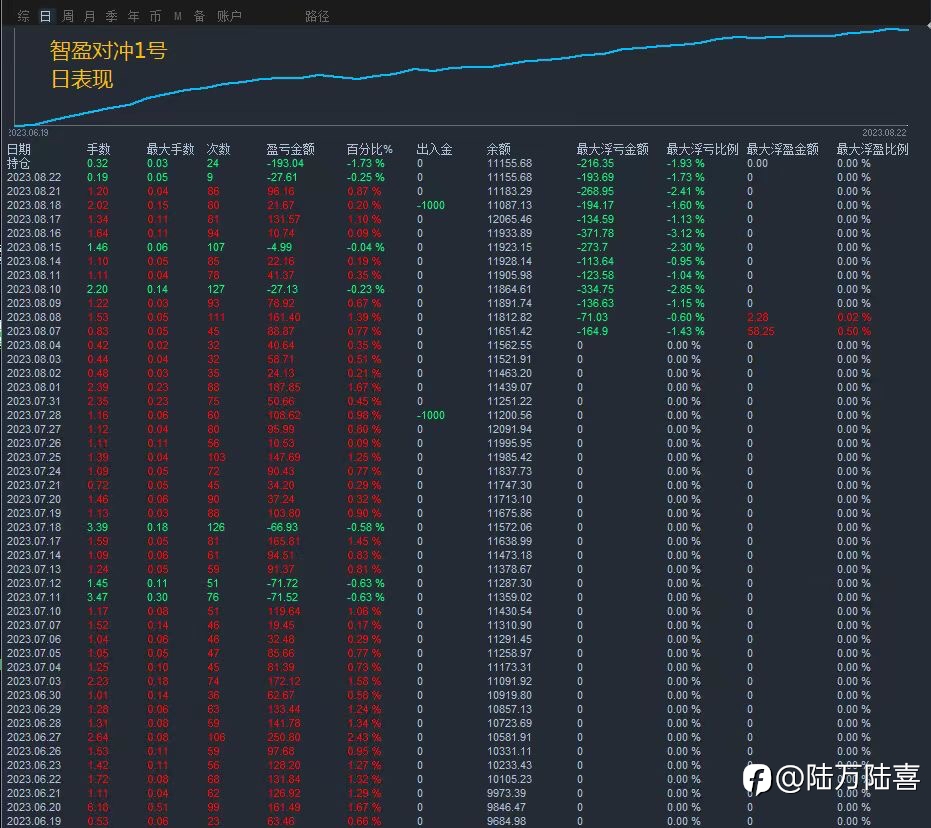Click balance value 12065.46
931x828 pixels.
coord(509,219)
